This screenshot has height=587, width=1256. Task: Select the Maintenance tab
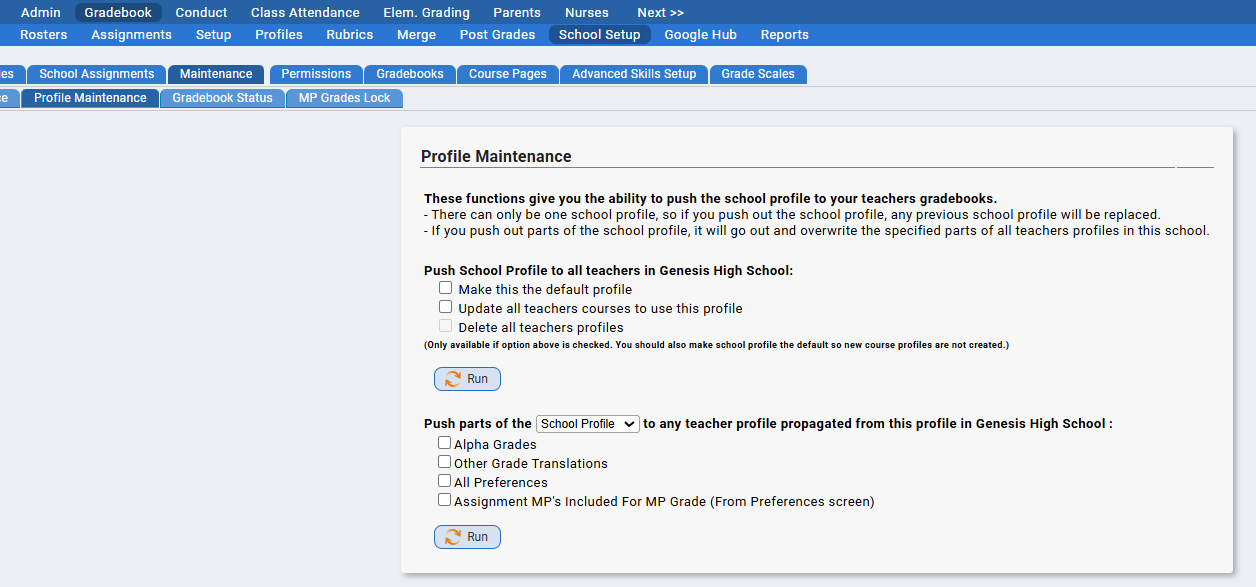pyautogui.click(x=216, y=74)
